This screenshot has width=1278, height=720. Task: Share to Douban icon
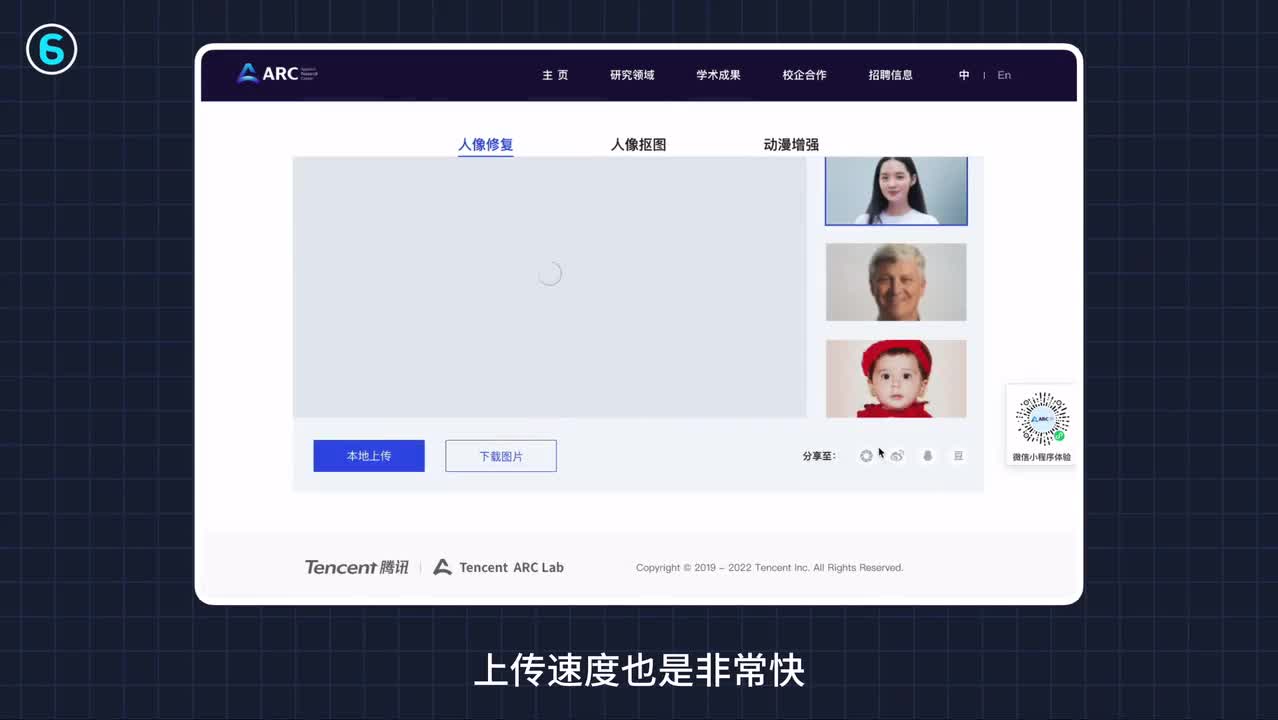tap(958, 456)
